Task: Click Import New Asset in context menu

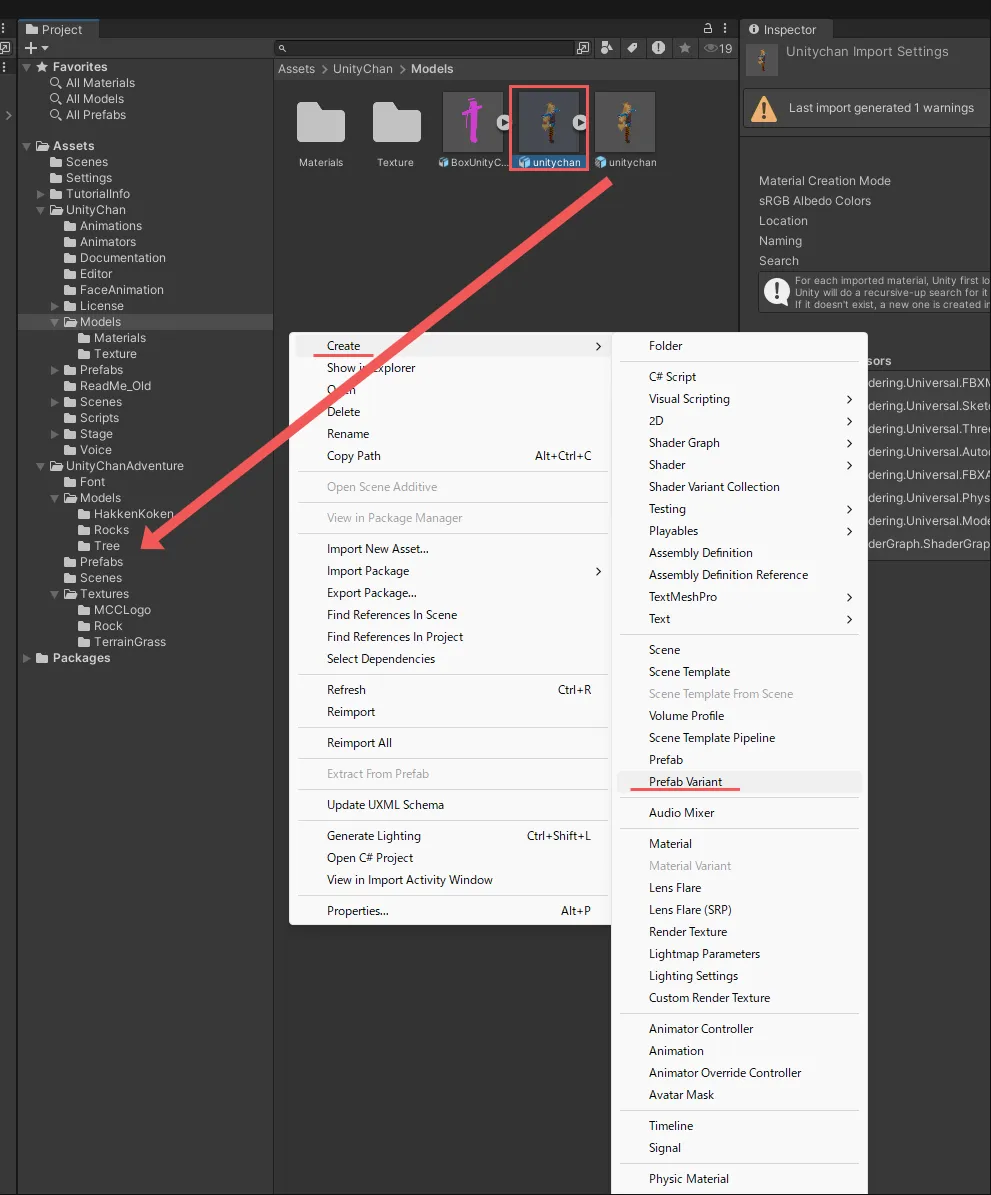Action: (377, 549)
